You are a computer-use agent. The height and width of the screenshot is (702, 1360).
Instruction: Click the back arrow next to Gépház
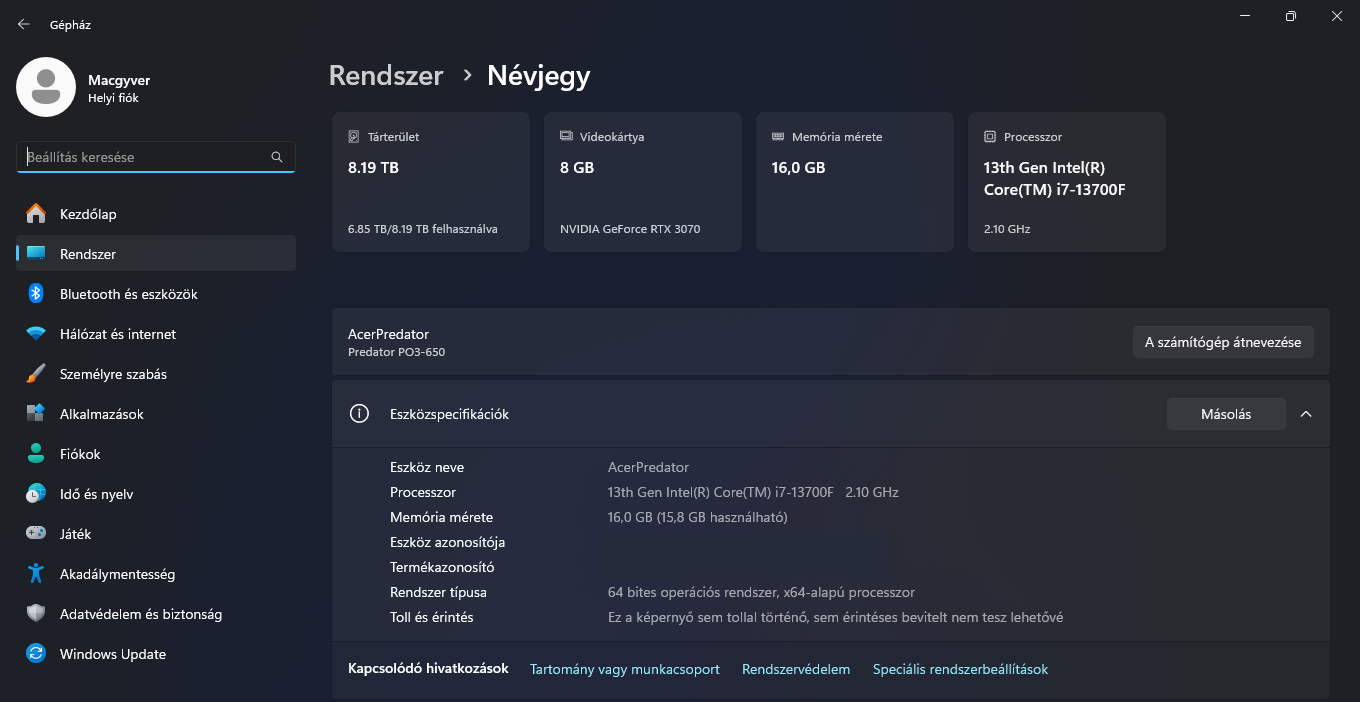(x=22, y=23)
